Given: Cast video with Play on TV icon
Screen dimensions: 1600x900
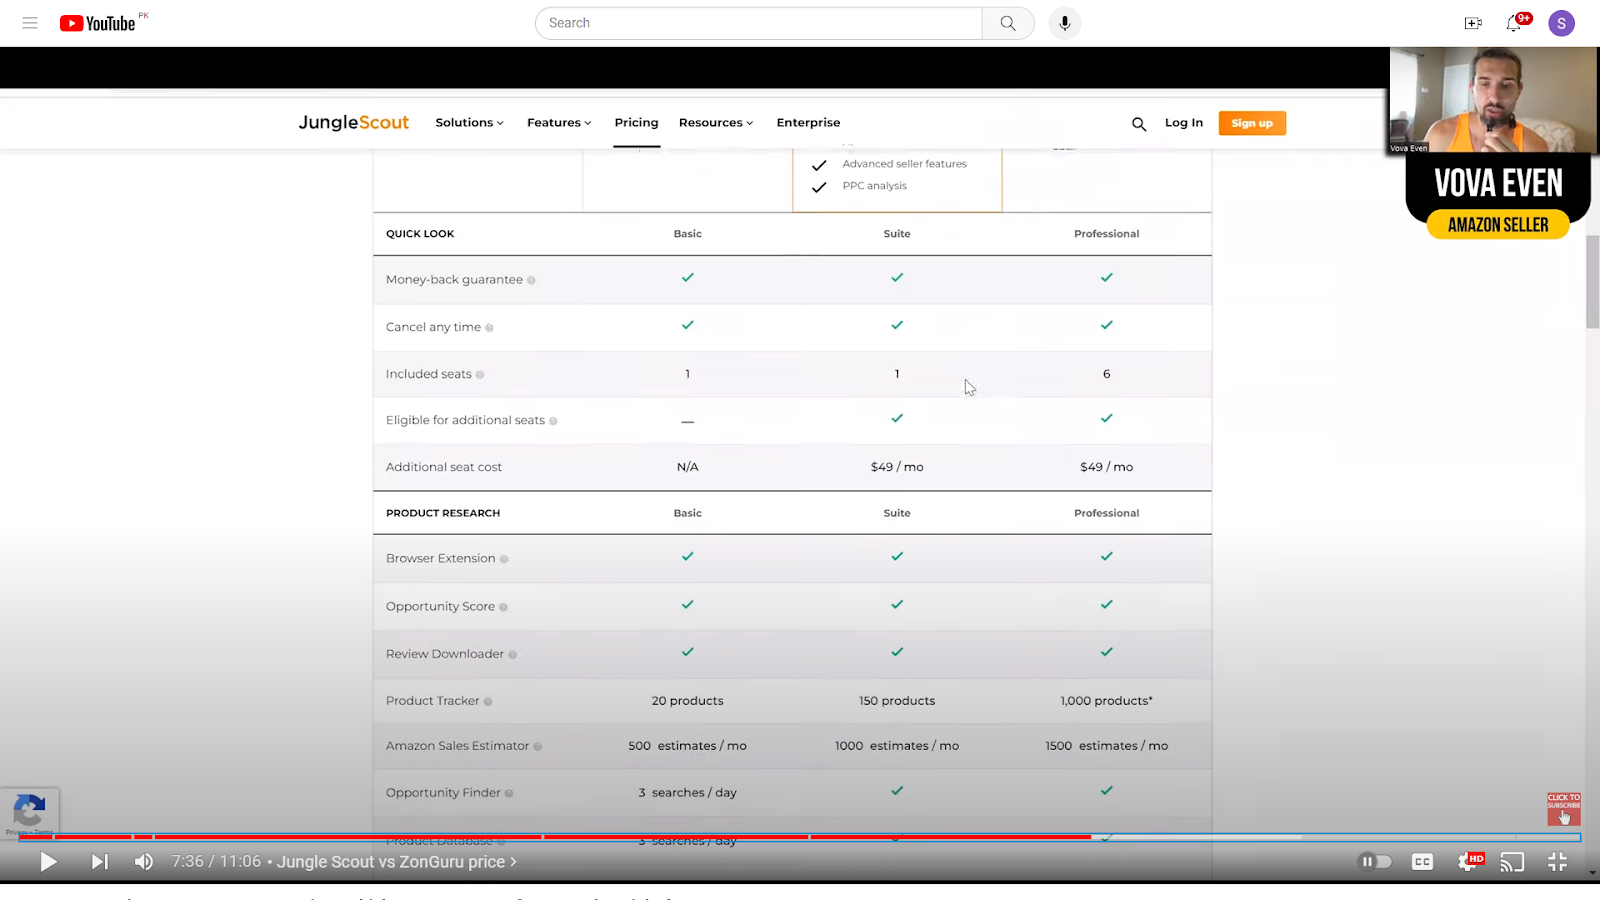Looking at the screenshot, I should 1513,862.
